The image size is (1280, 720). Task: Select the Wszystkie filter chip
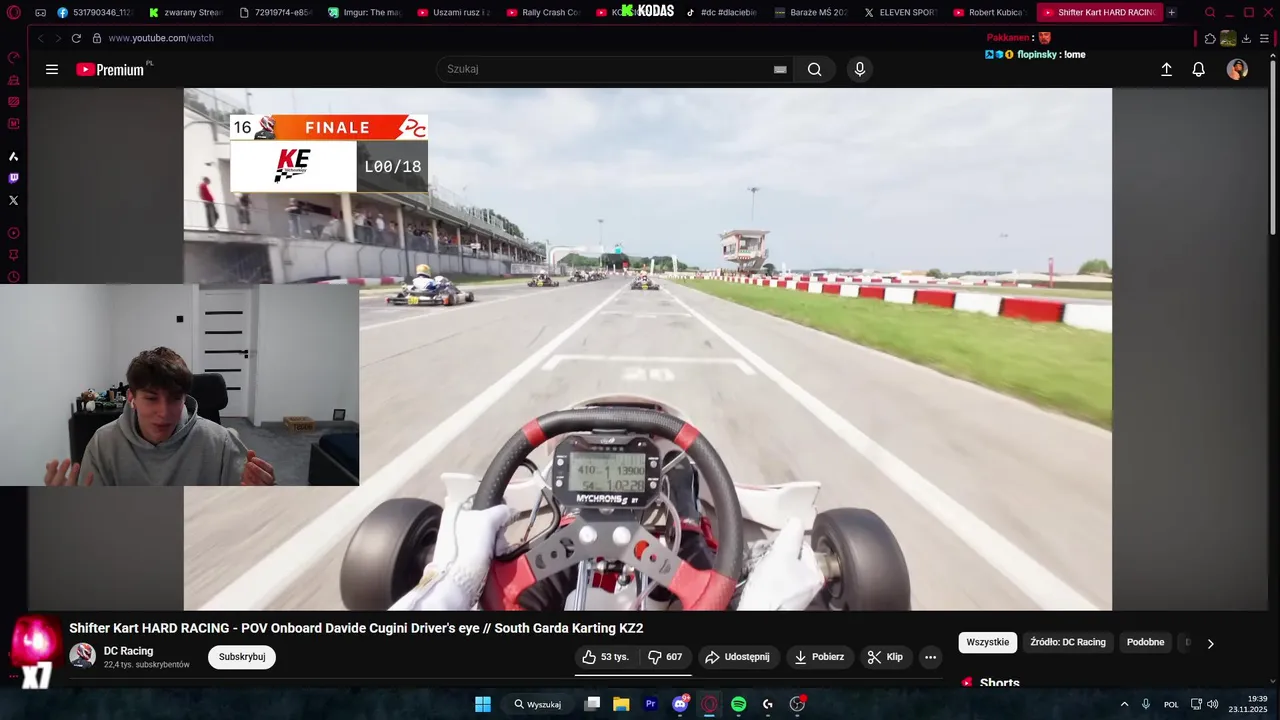[x=987, y=642]
